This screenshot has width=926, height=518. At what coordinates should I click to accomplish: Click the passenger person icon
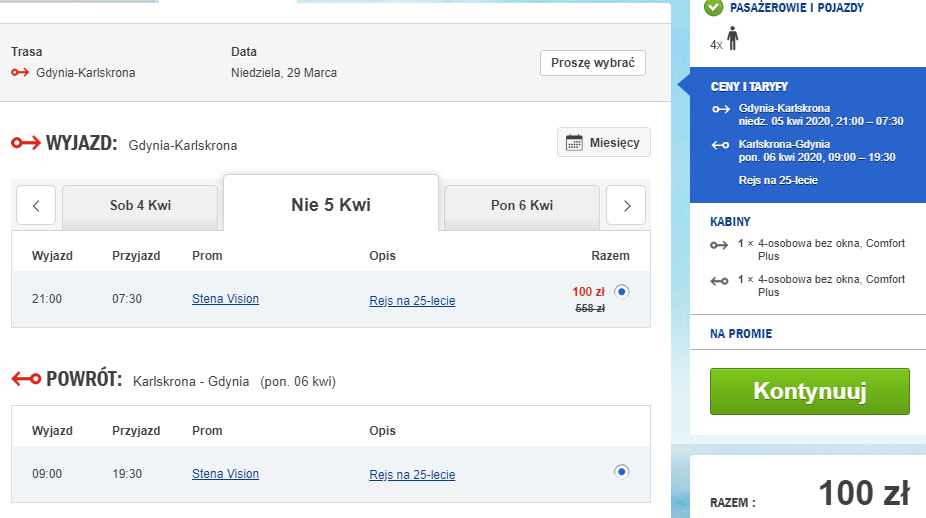tap(733, 39)
